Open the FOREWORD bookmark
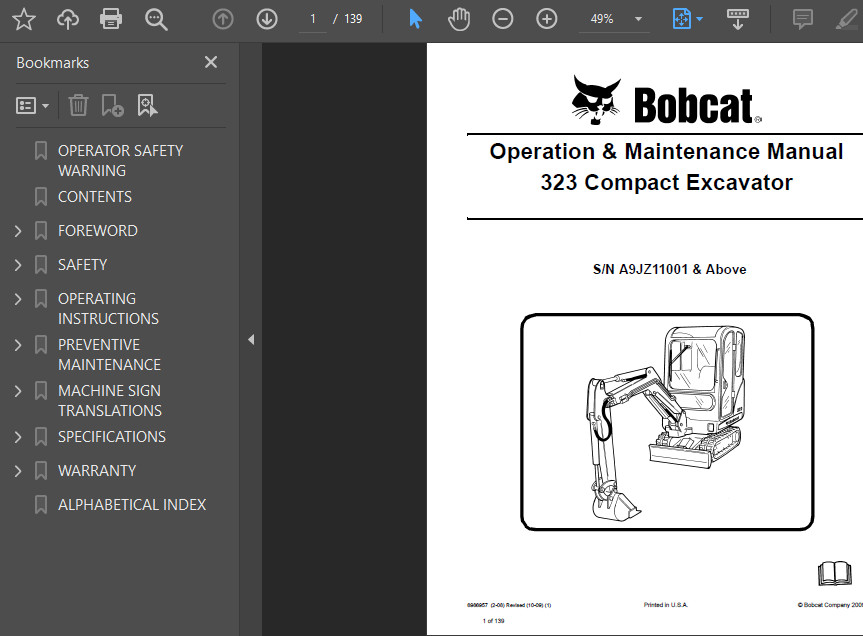 click(x=98, y=231)
